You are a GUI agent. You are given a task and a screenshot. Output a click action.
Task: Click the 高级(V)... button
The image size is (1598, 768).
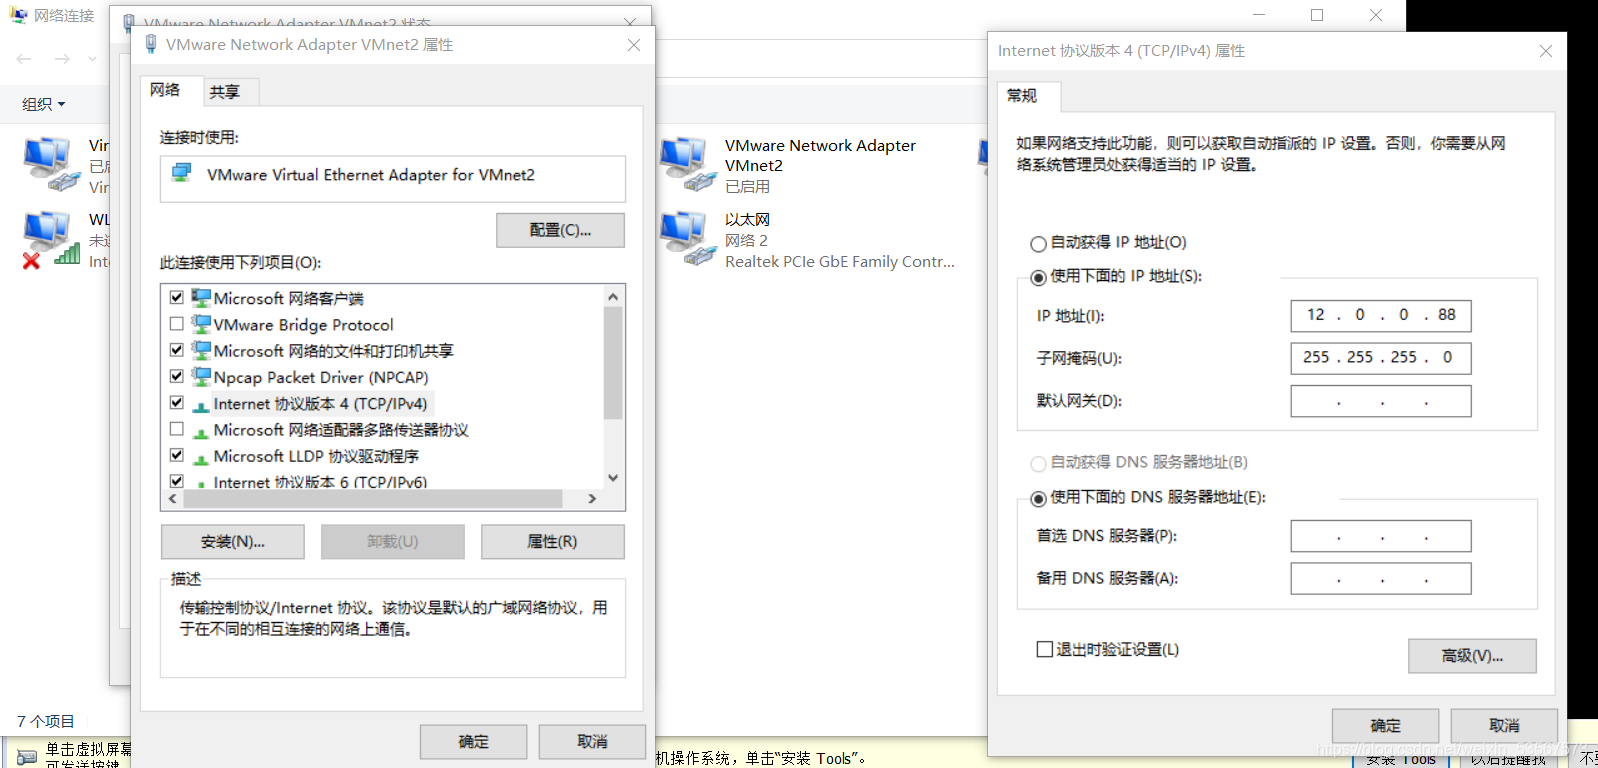coord(1472,656)
